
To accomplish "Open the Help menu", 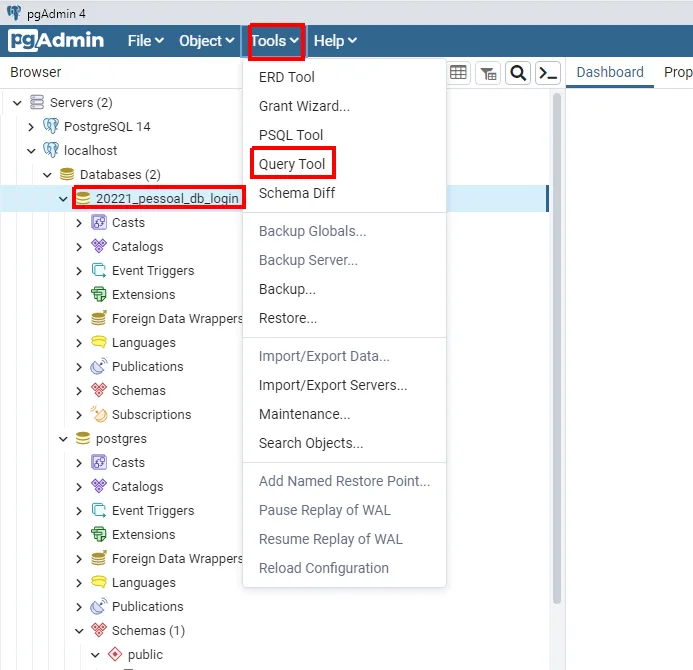I will (335, 41).
